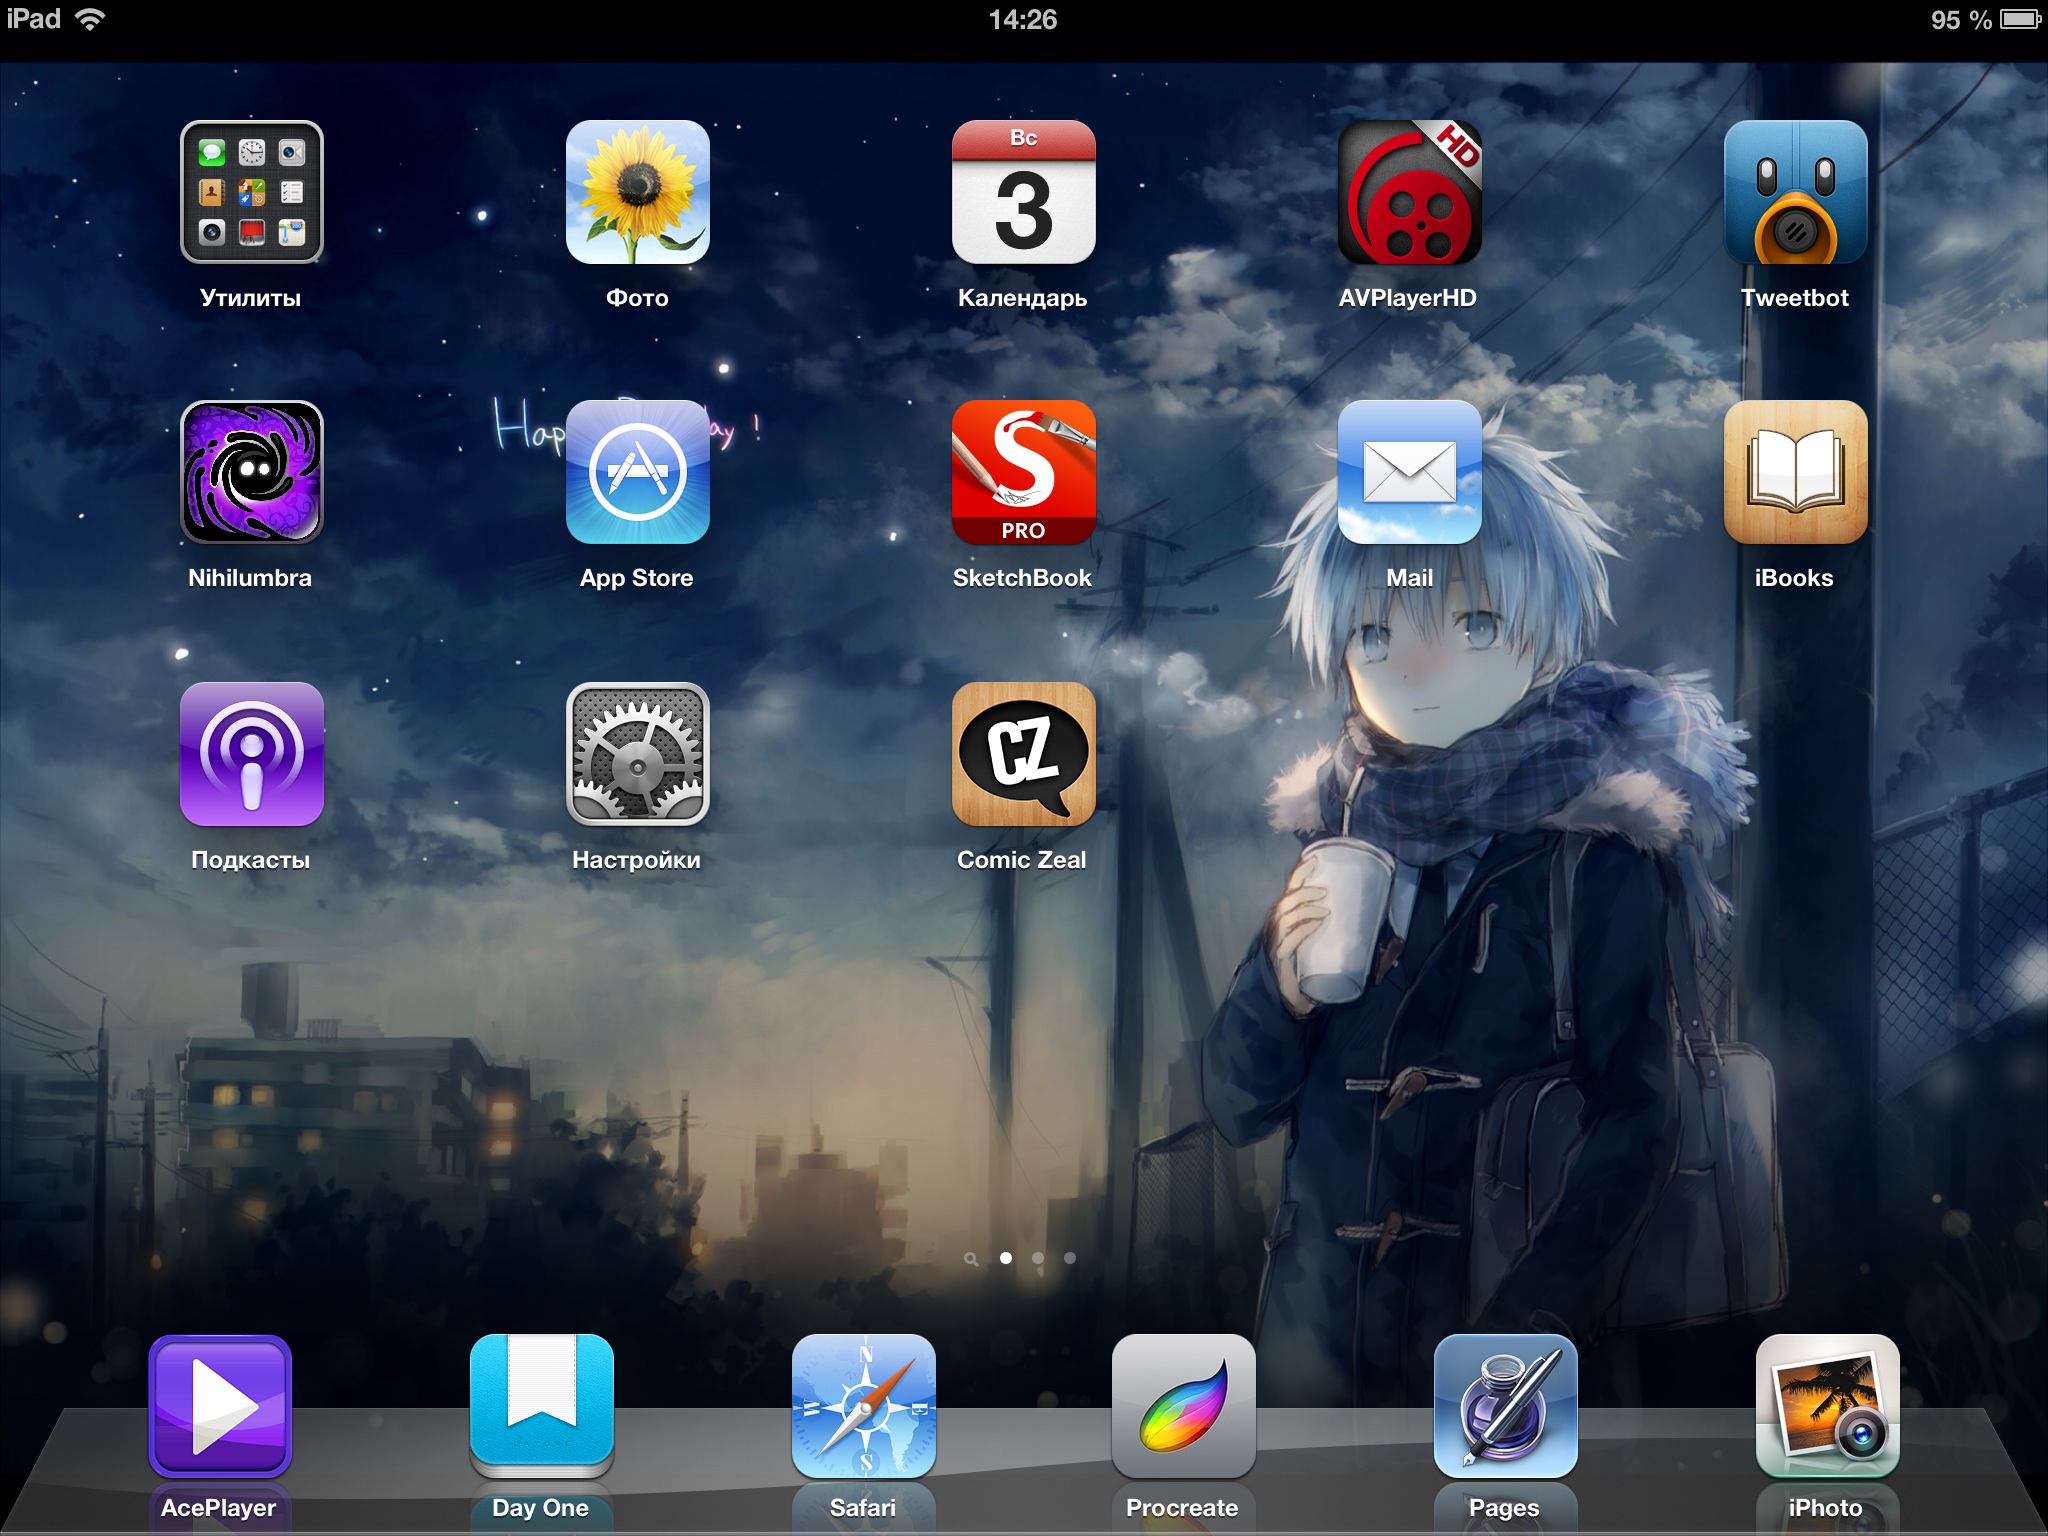
Task: Open the Mail app
Action: tap(1409, 472)
